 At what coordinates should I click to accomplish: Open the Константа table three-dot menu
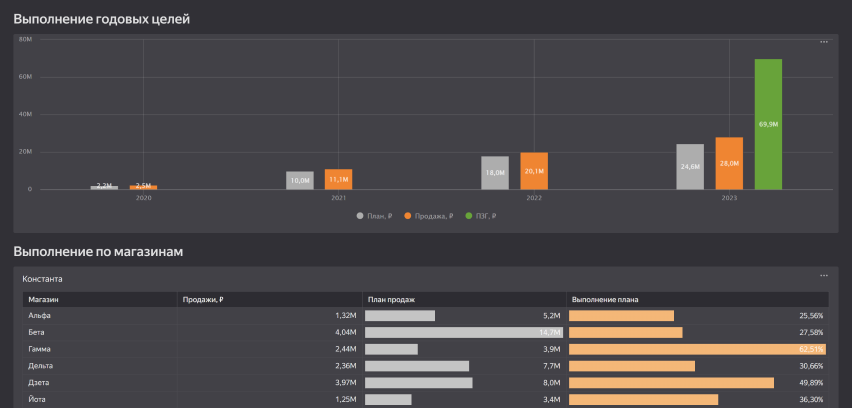[824, 275]
